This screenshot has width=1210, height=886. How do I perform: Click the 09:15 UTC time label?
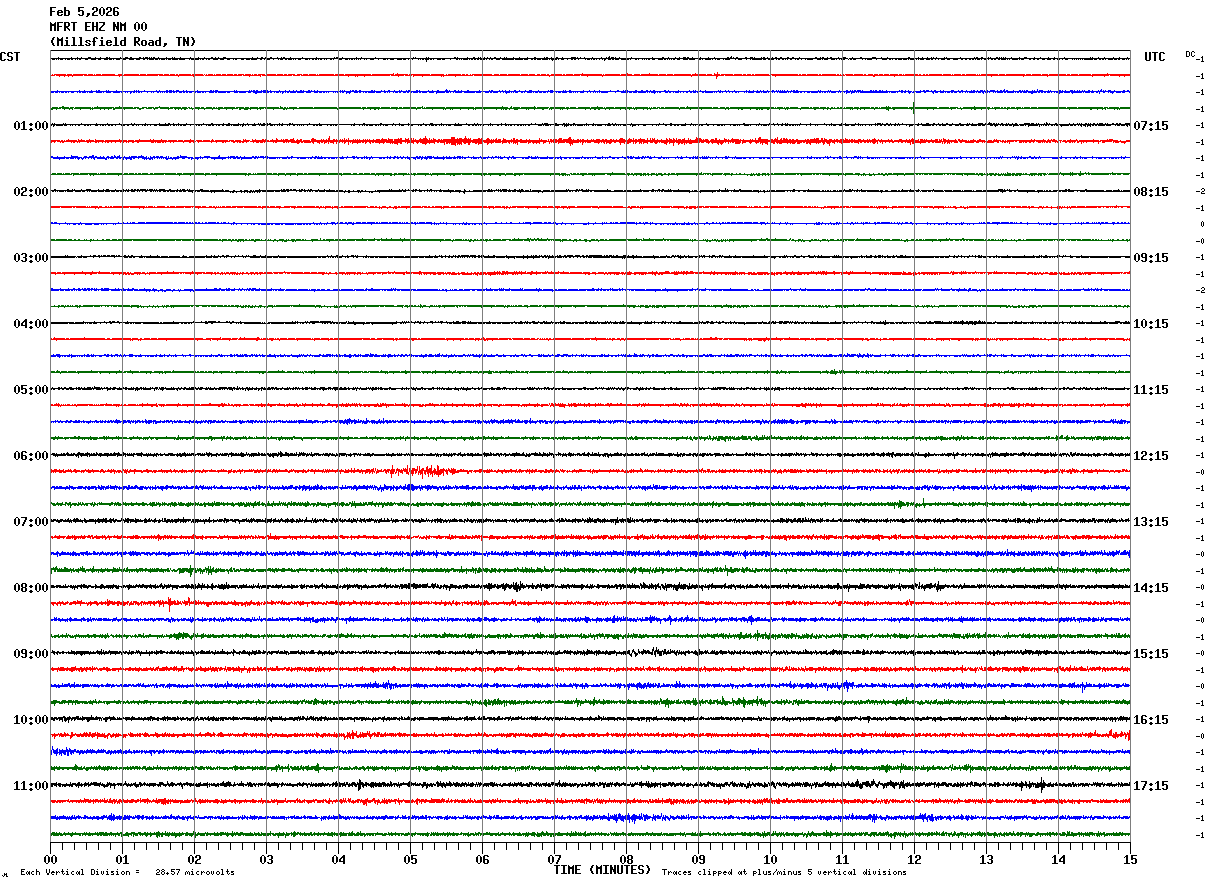[1151, 258]
